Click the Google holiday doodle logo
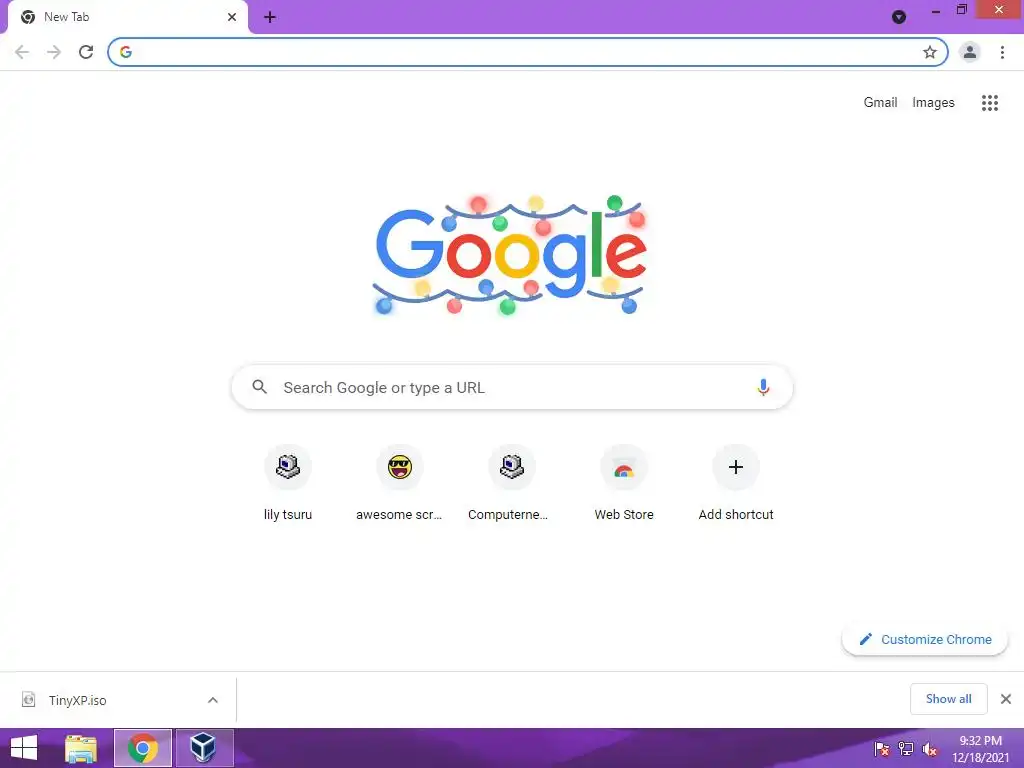This screenshot has height=768, width=1024. point(510,255)
